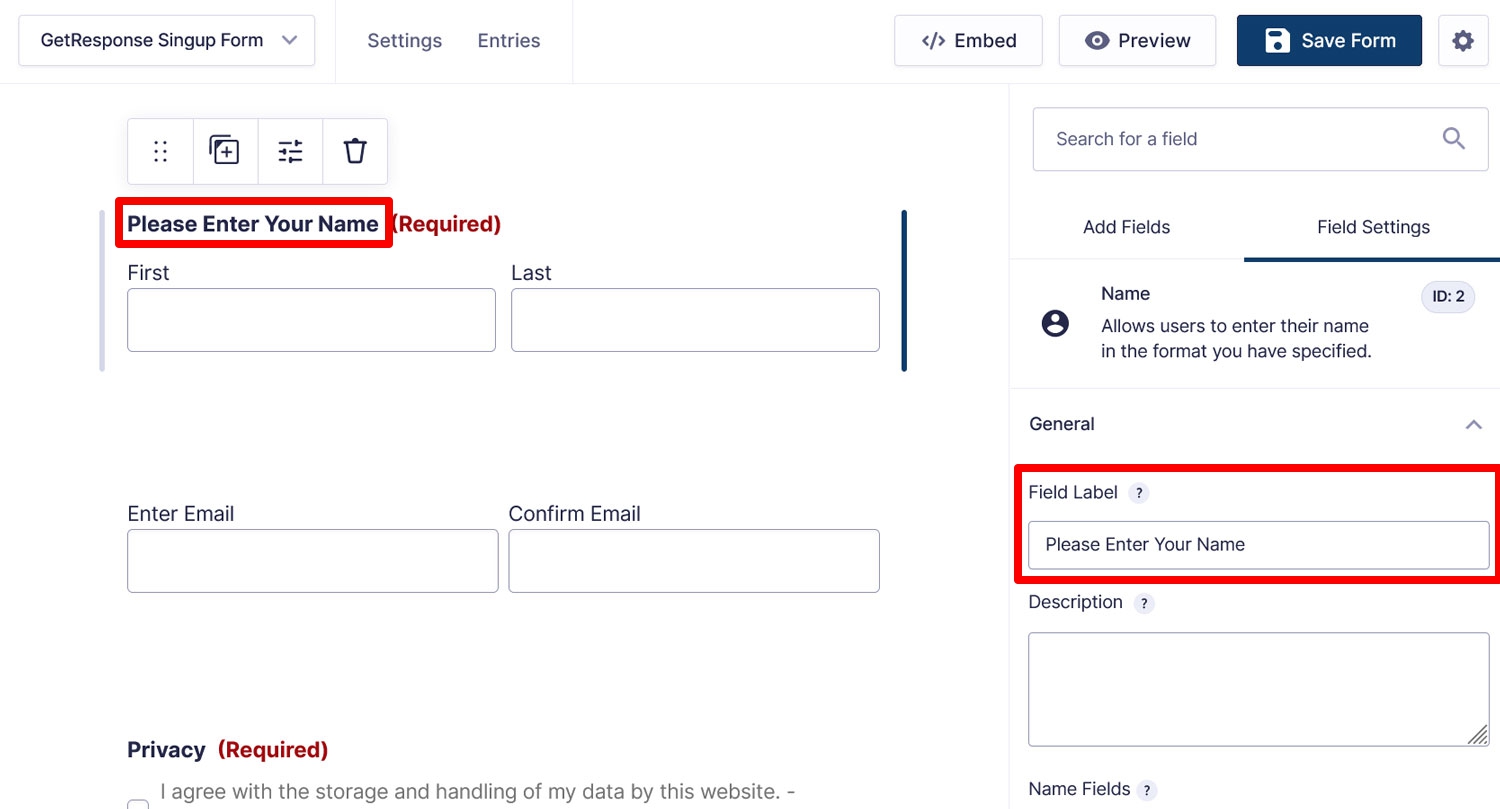Duplicate the Name field
The image size is (1500, 809).
pyautogui.click(x=225, y=151)
